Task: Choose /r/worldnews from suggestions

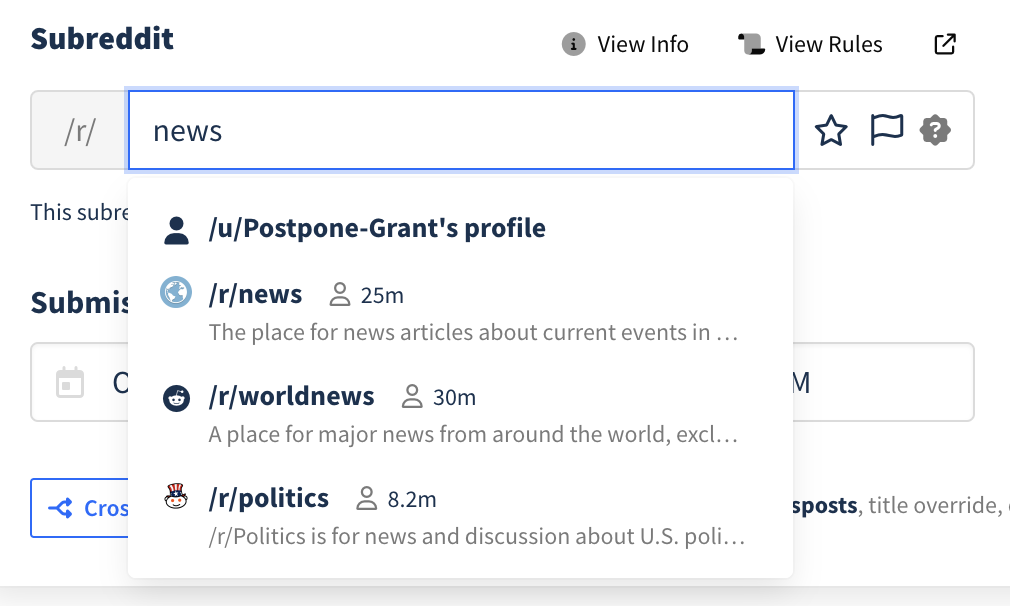Action: 461,414
